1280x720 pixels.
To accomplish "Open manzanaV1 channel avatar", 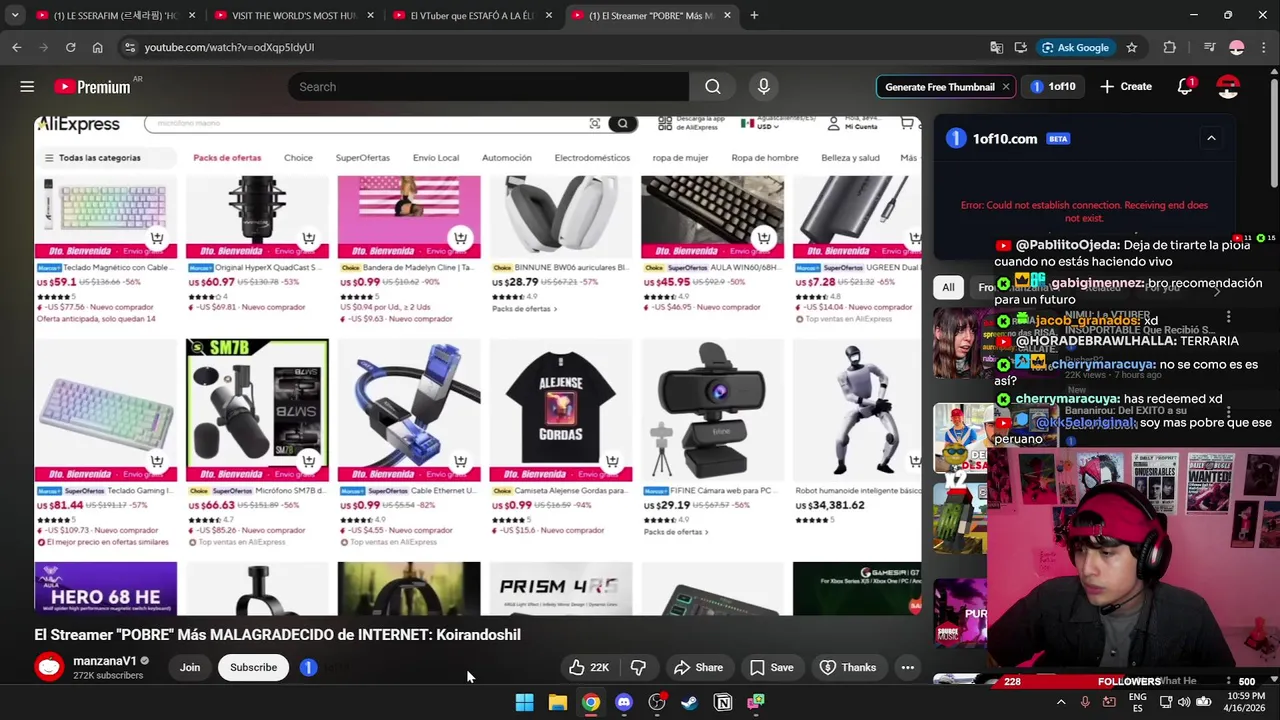I will [49, 667].
